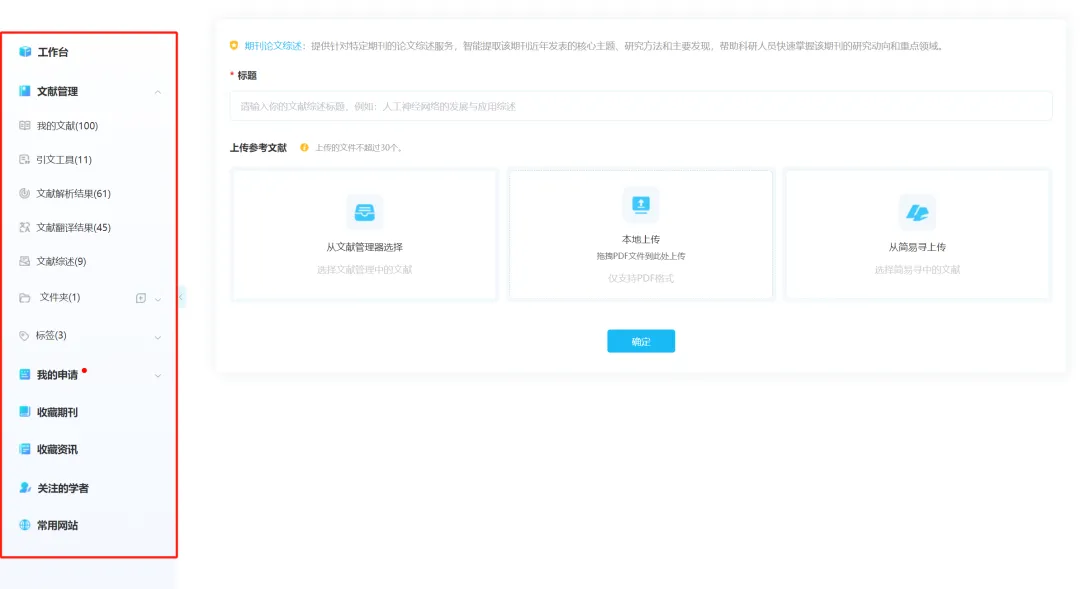1080x589 pixels.
Task: Open 引文工具(11) menu item
Action: pos(63,160)
